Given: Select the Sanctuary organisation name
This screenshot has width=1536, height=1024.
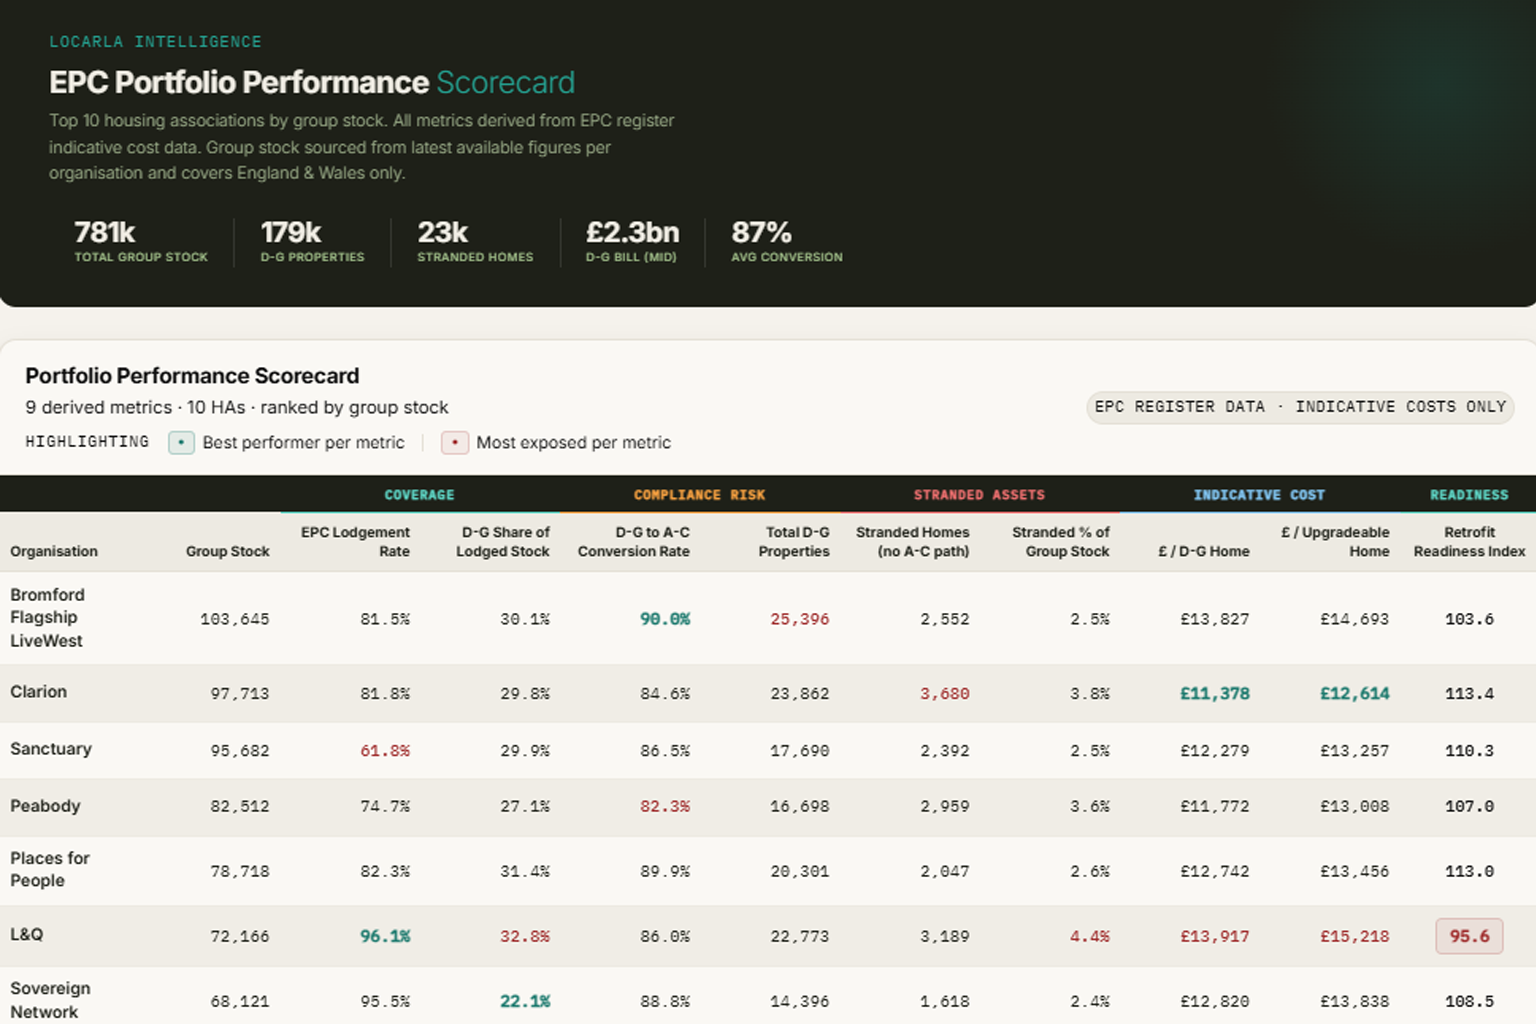Looking at the screenshot, I should pos(51,749).
